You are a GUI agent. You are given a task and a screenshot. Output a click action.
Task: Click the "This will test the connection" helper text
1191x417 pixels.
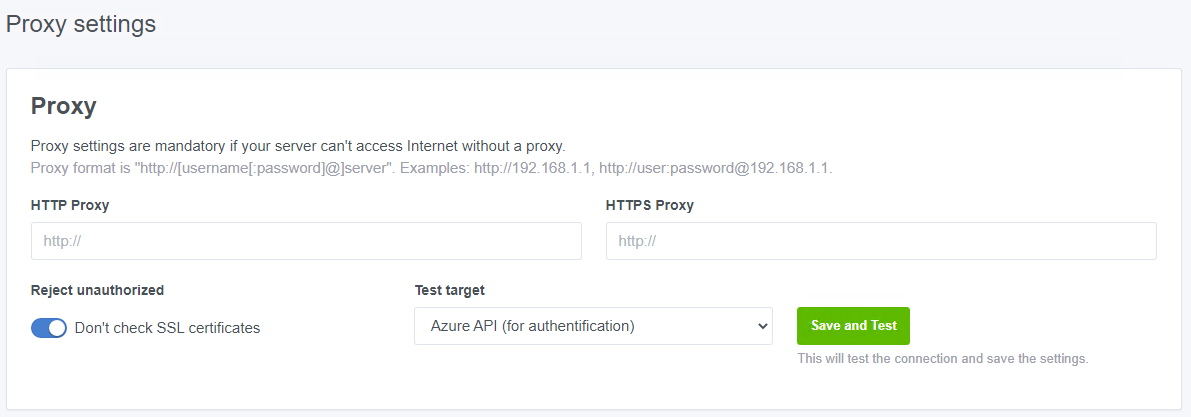coord(942,358)
